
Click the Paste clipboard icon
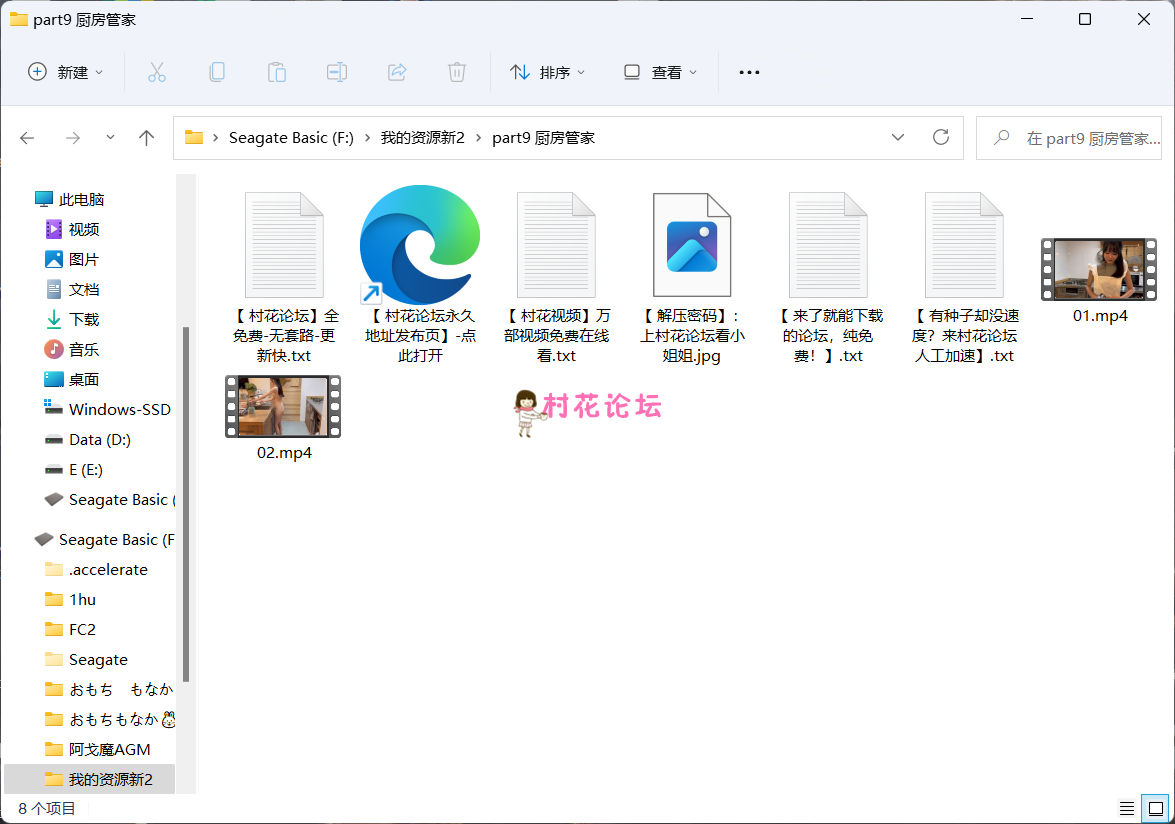pyautogui.click(x=276, y=72)
